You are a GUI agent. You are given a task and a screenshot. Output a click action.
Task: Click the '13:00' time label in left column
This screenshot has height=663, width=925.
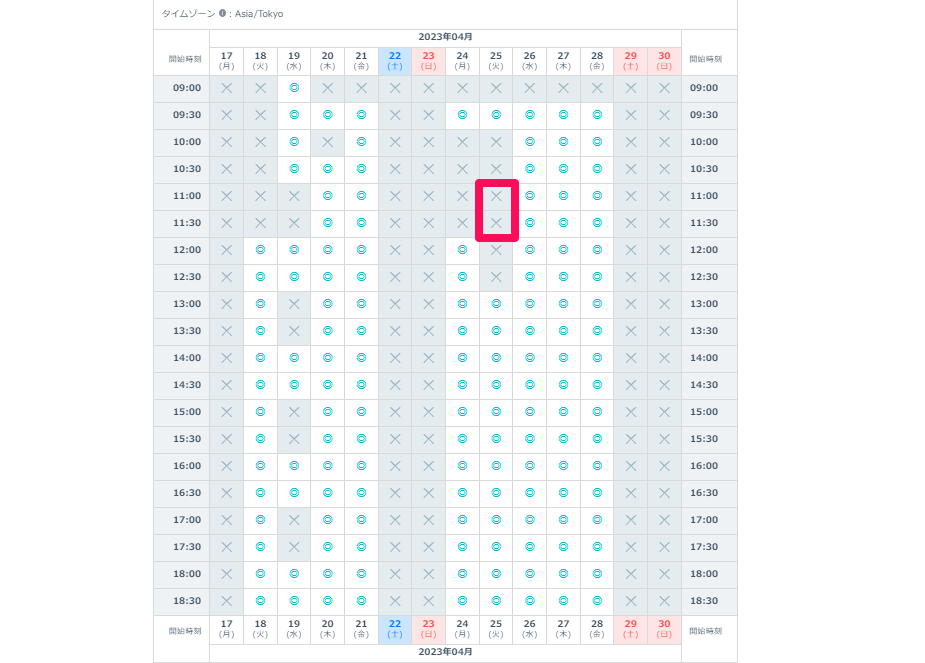pos(187,304)
